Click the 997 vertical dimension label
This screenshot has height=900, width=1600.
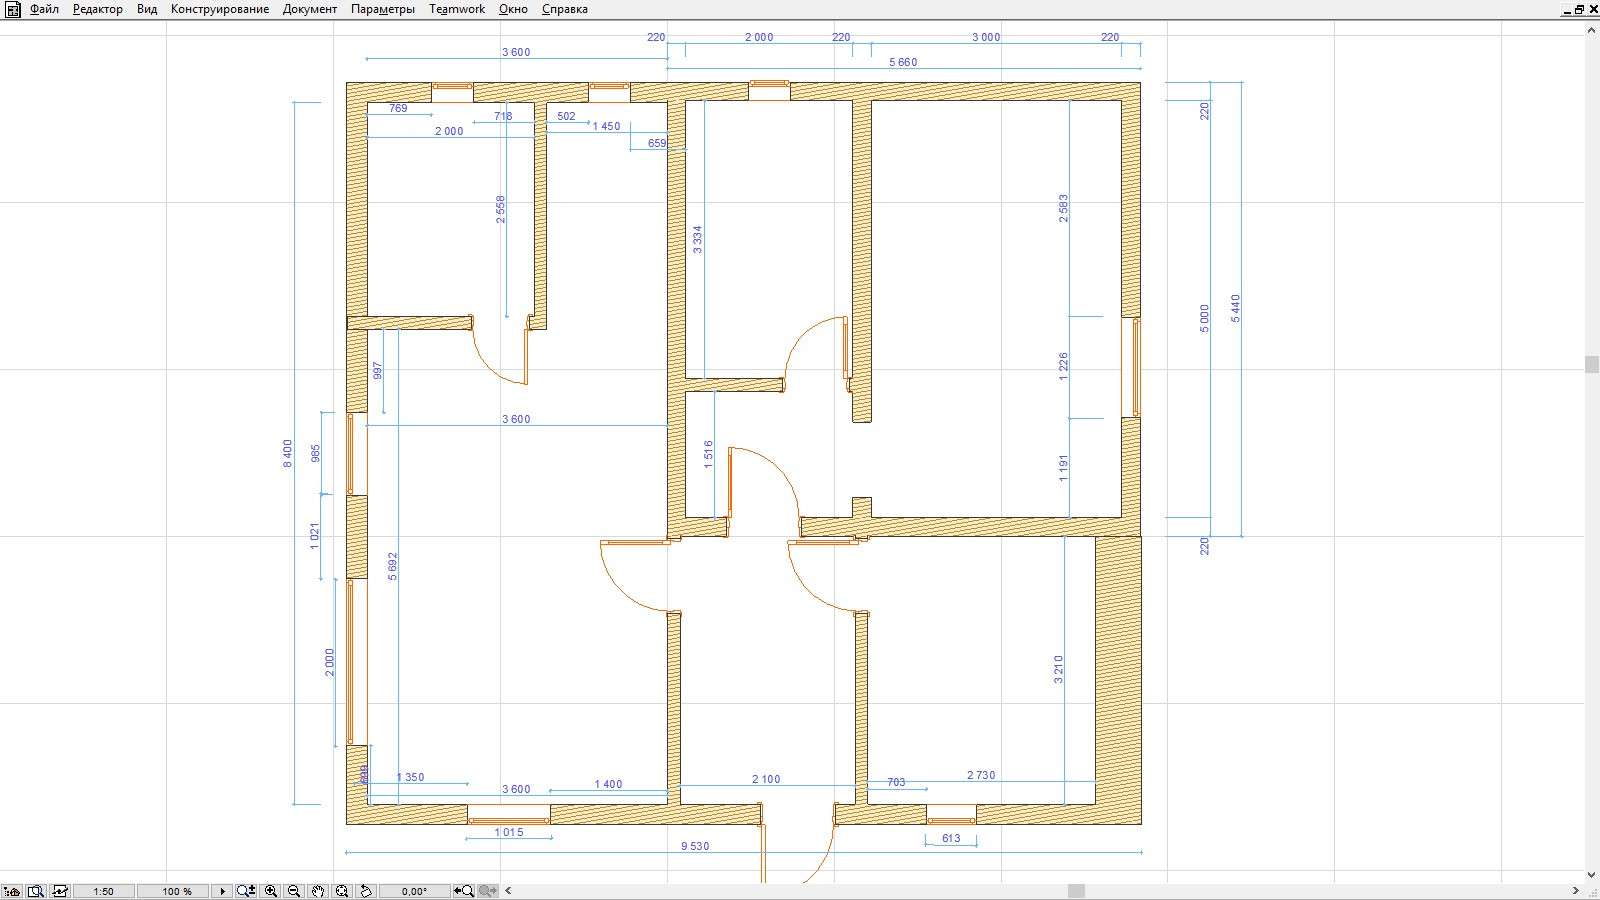point(378,370)
